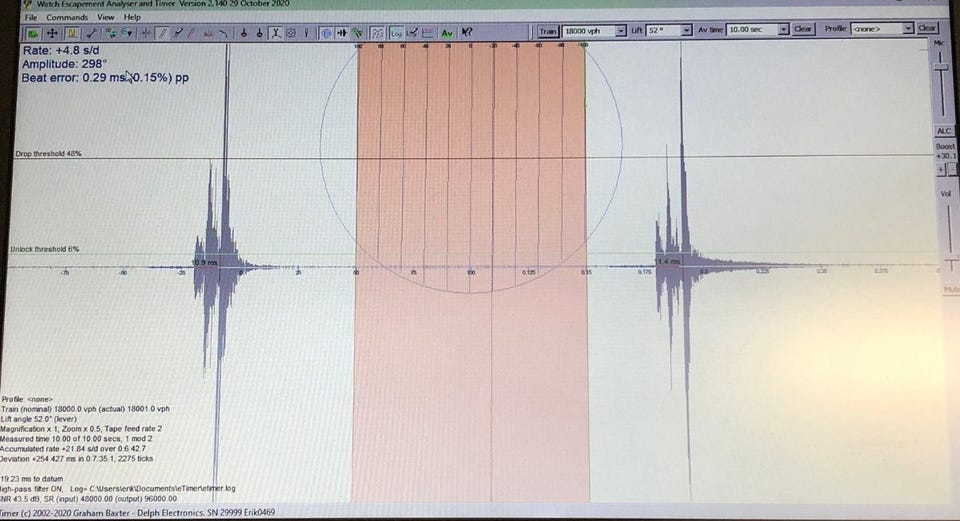
Task: Click the Boost plus button
Action: (x=941, y=170)
